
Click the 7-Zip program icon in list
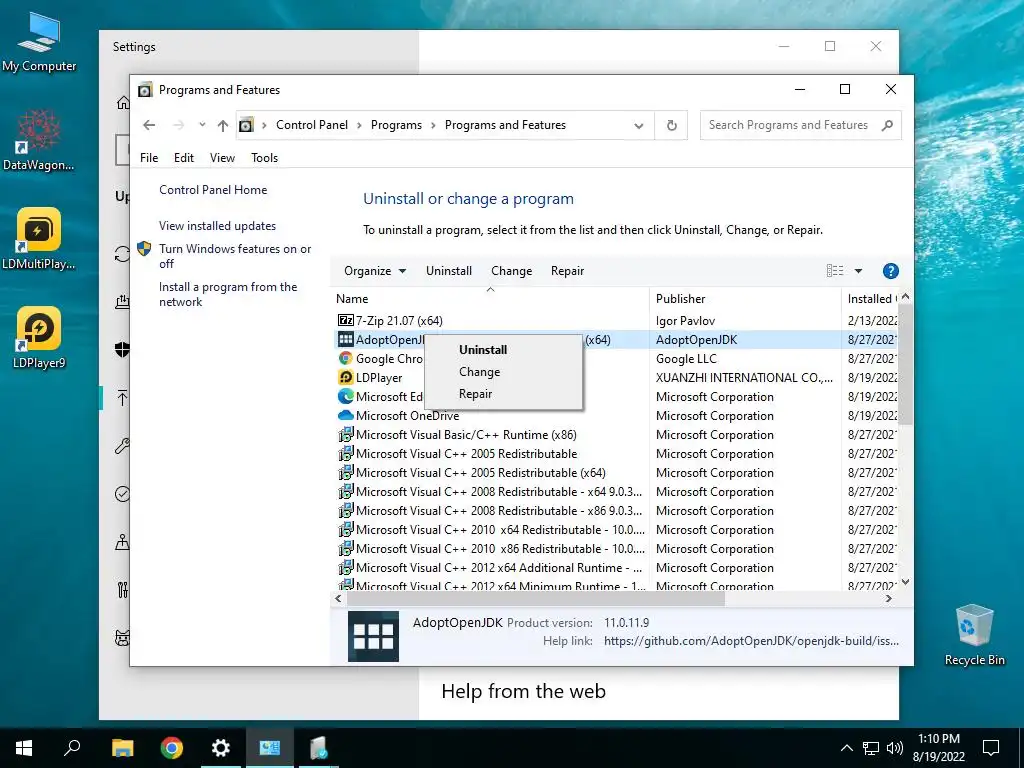[345, 321]
